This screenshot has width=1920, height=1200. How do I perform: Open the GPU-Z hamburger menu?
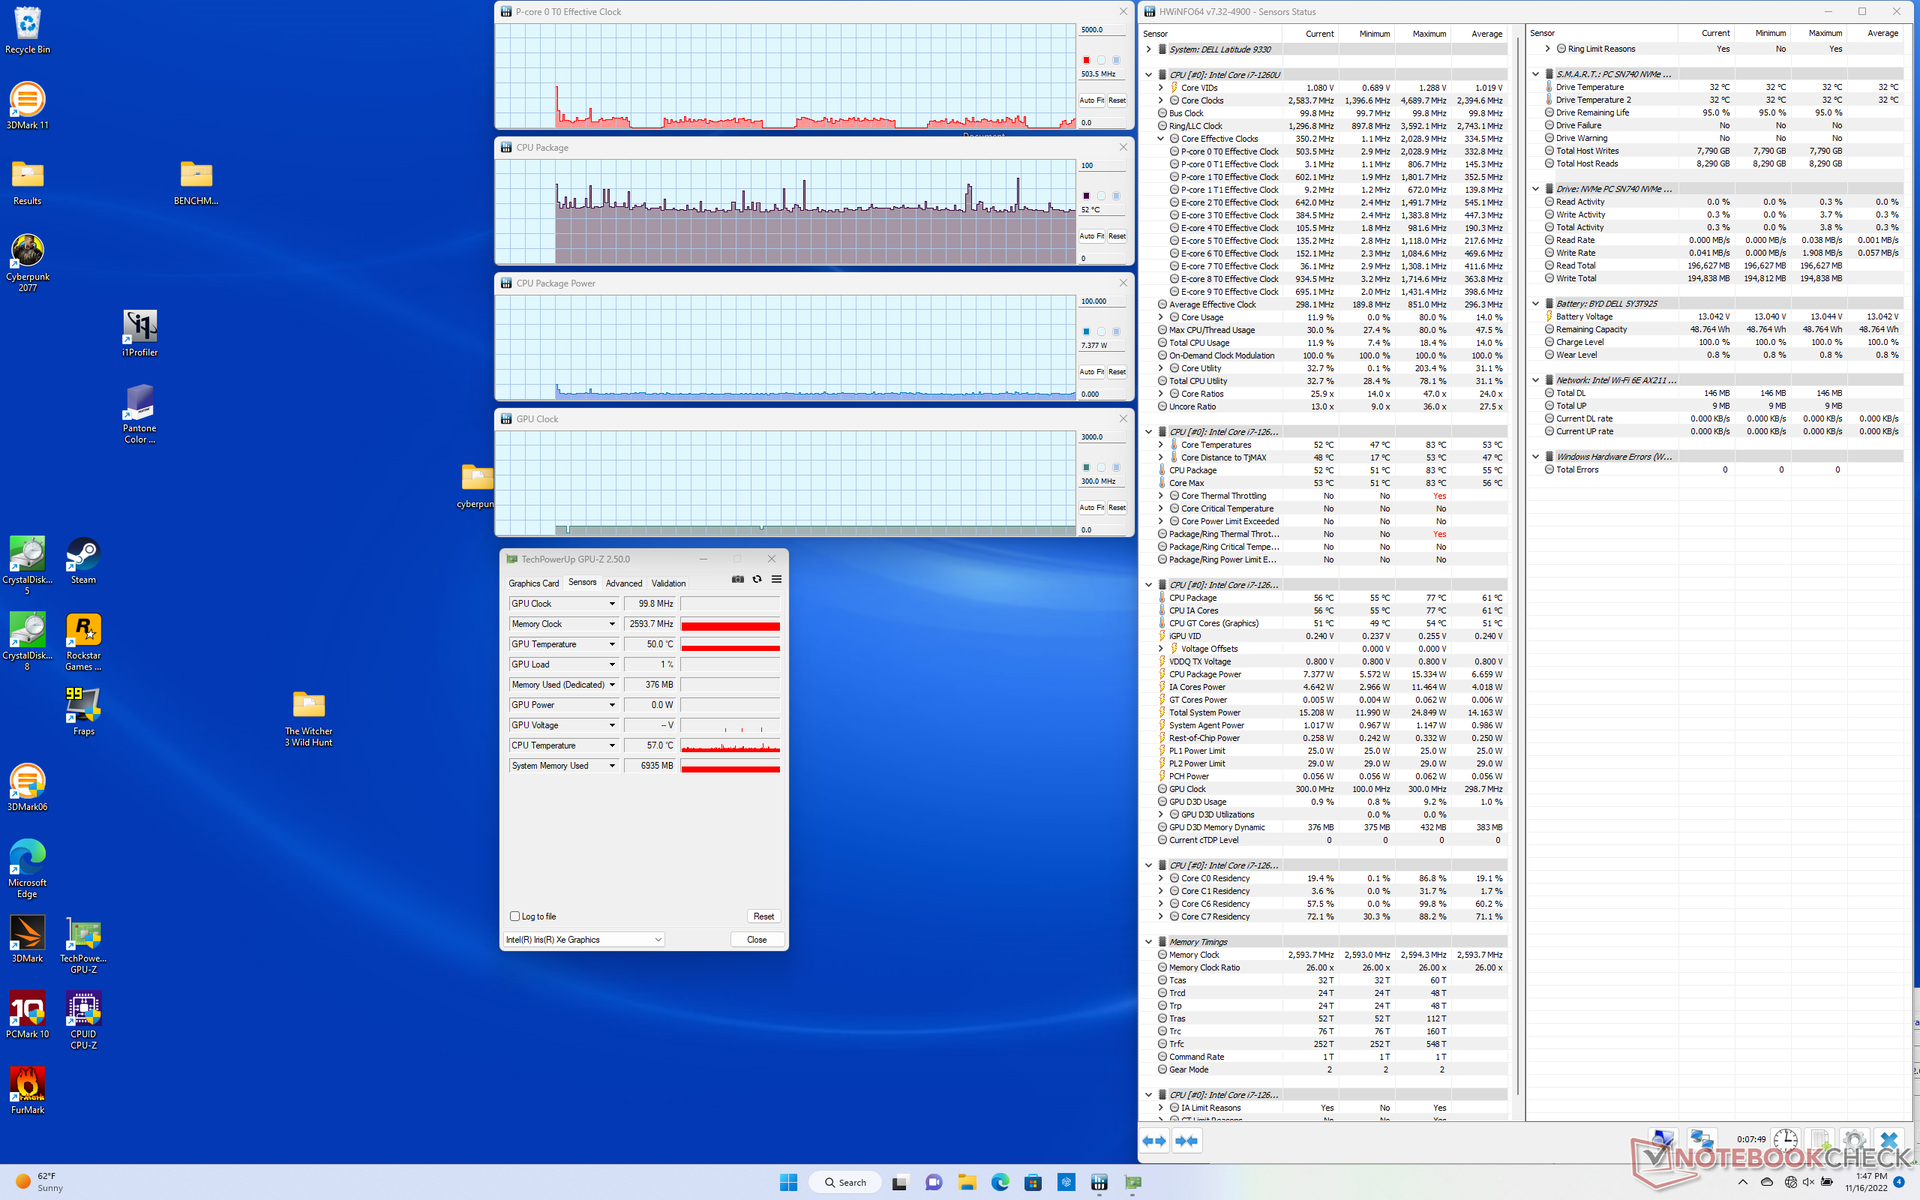click(x=776, y=580)
